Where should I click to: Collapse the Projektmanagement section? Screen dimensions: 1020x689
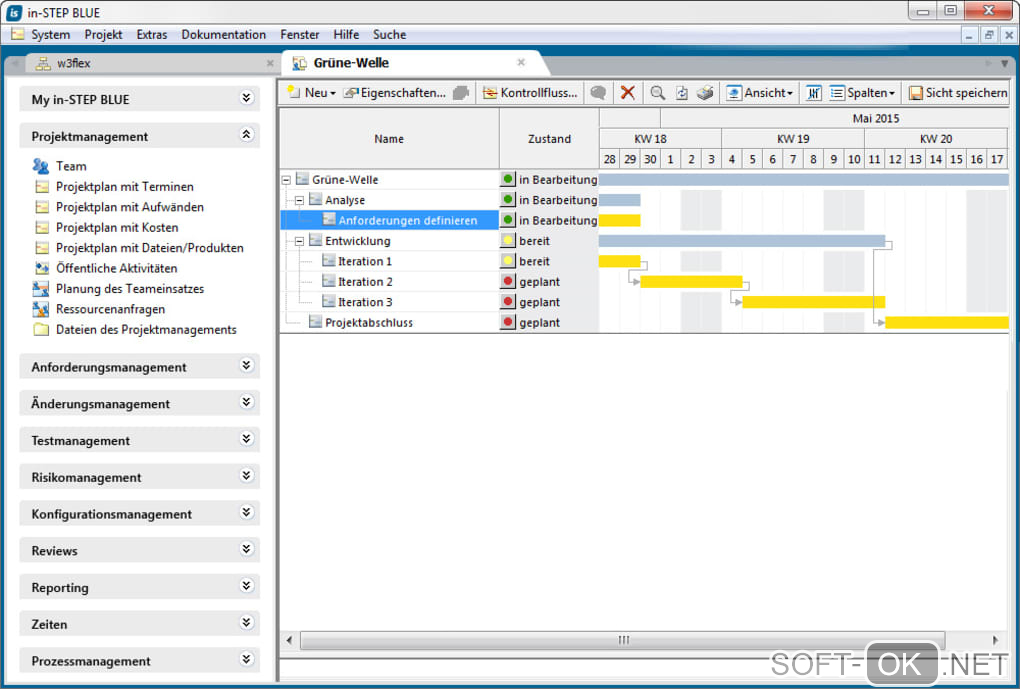pos(246,135)
